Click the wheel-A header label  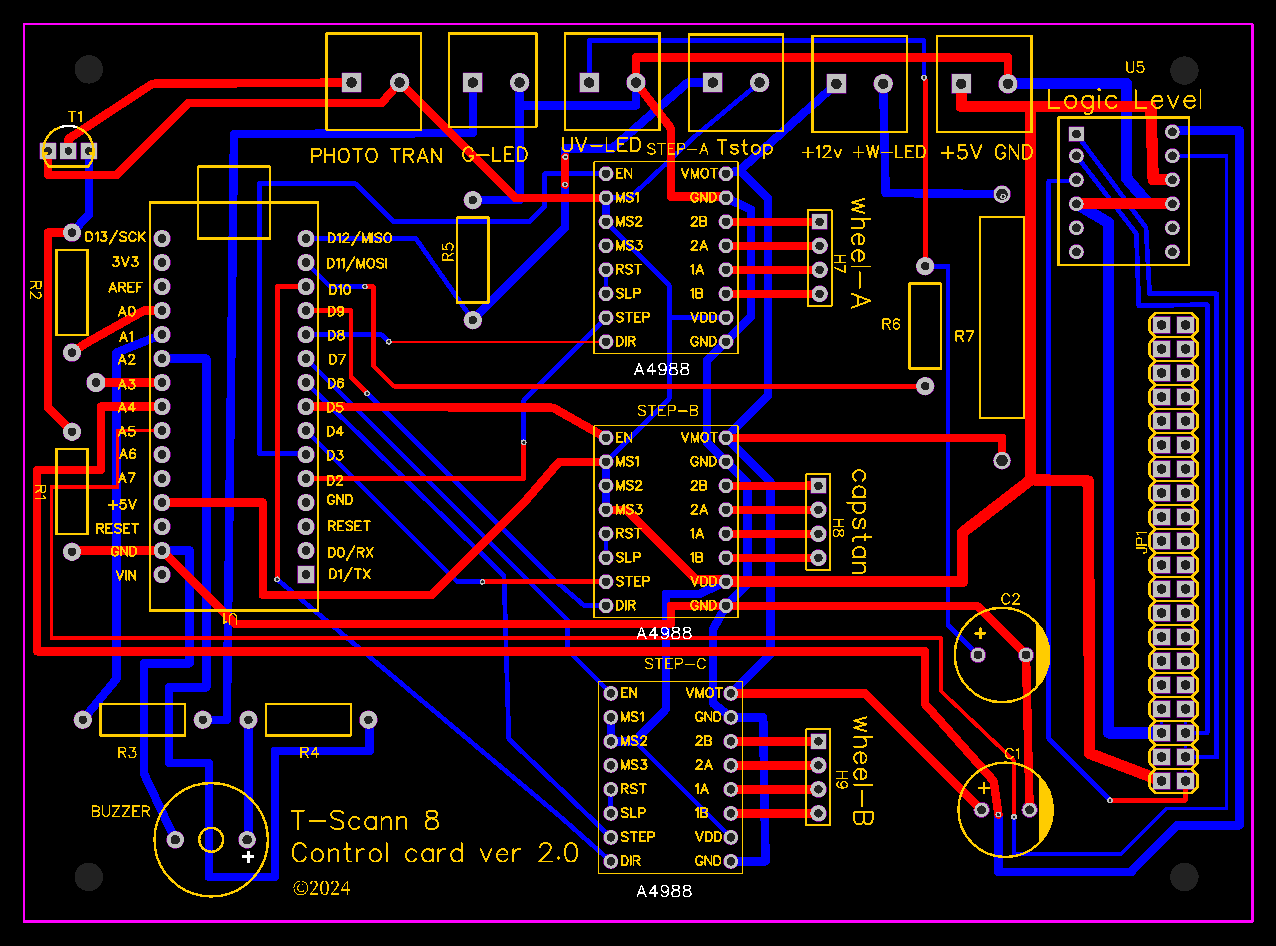tap(858, 253)
